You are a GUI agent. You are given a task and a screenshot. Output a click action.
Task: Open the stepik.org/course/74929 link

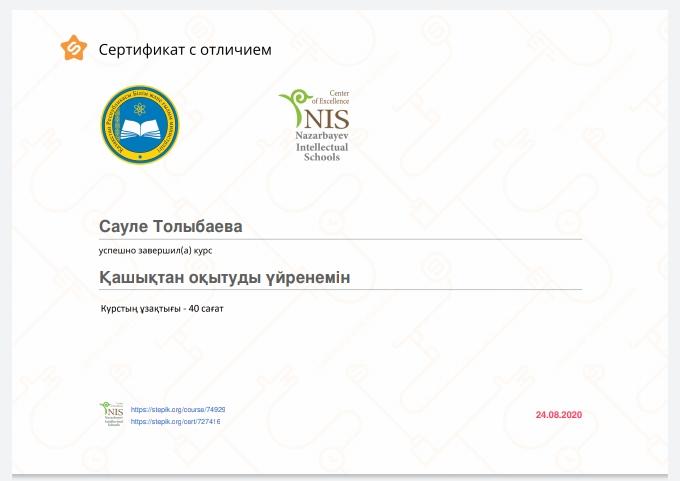click(x=178, y=409)
